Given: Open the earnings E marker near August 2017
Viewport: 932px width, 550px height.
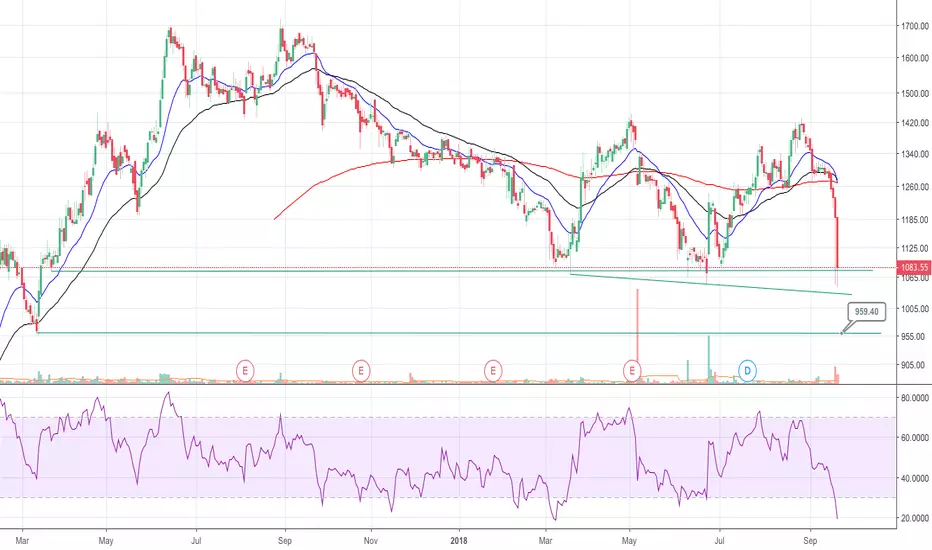Looking at the screenshot, I should tap(245, 371).
